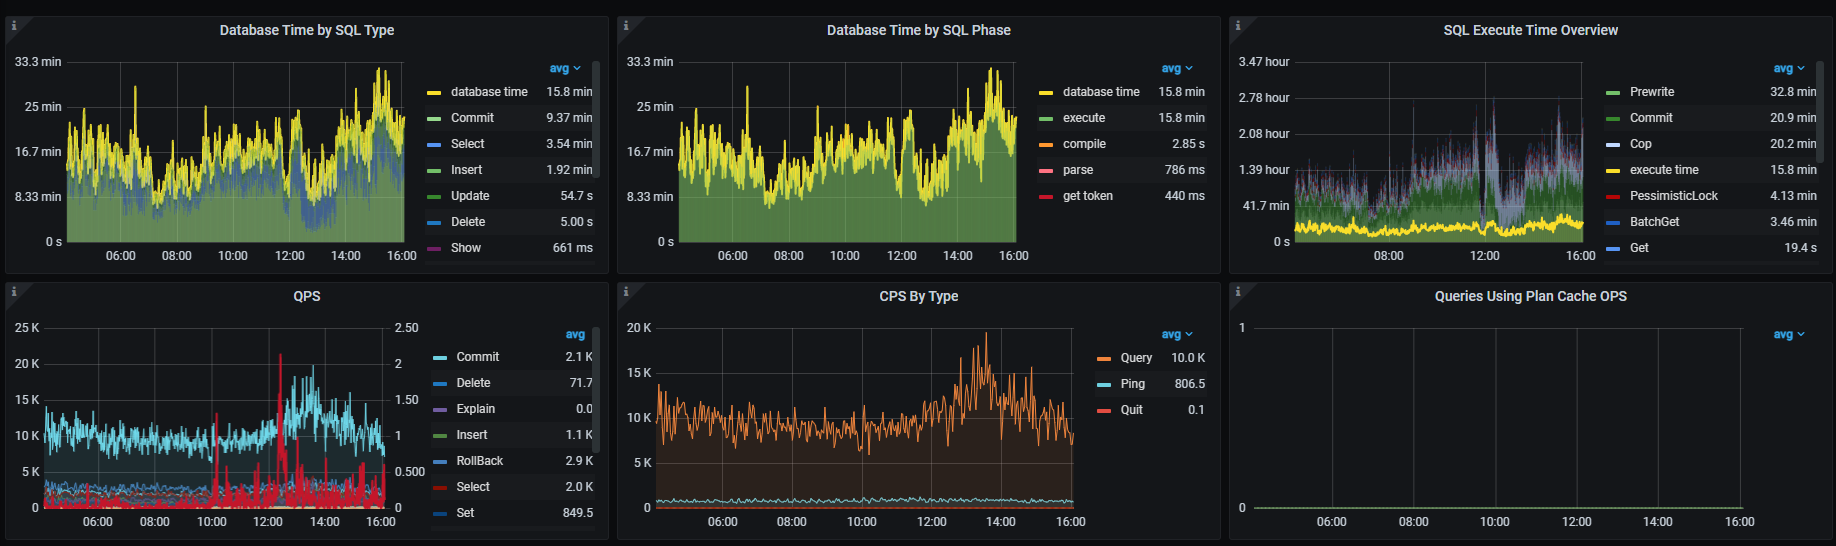Click red swatch next to PessimisticLock
1836x546 pixels.
(x=1612, y=197)
